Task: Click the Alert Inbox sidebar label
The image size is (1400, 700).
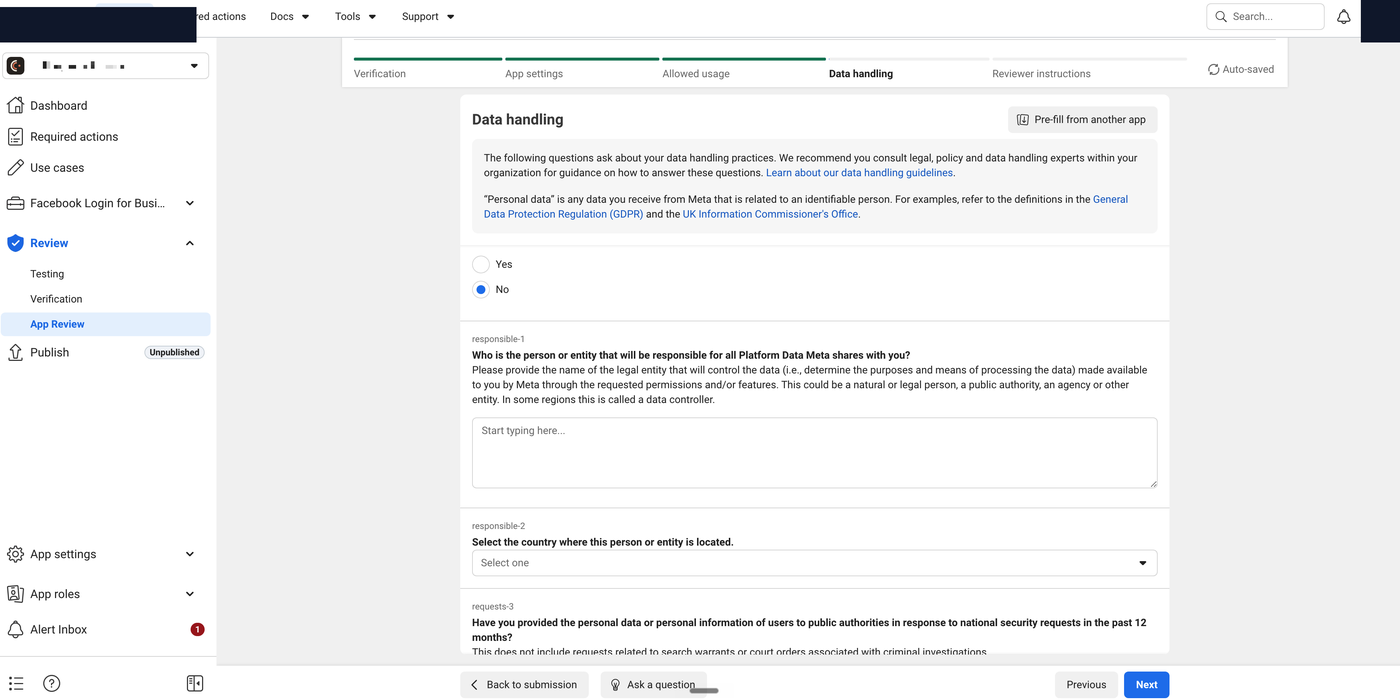Action: click(x=58, y=630)
